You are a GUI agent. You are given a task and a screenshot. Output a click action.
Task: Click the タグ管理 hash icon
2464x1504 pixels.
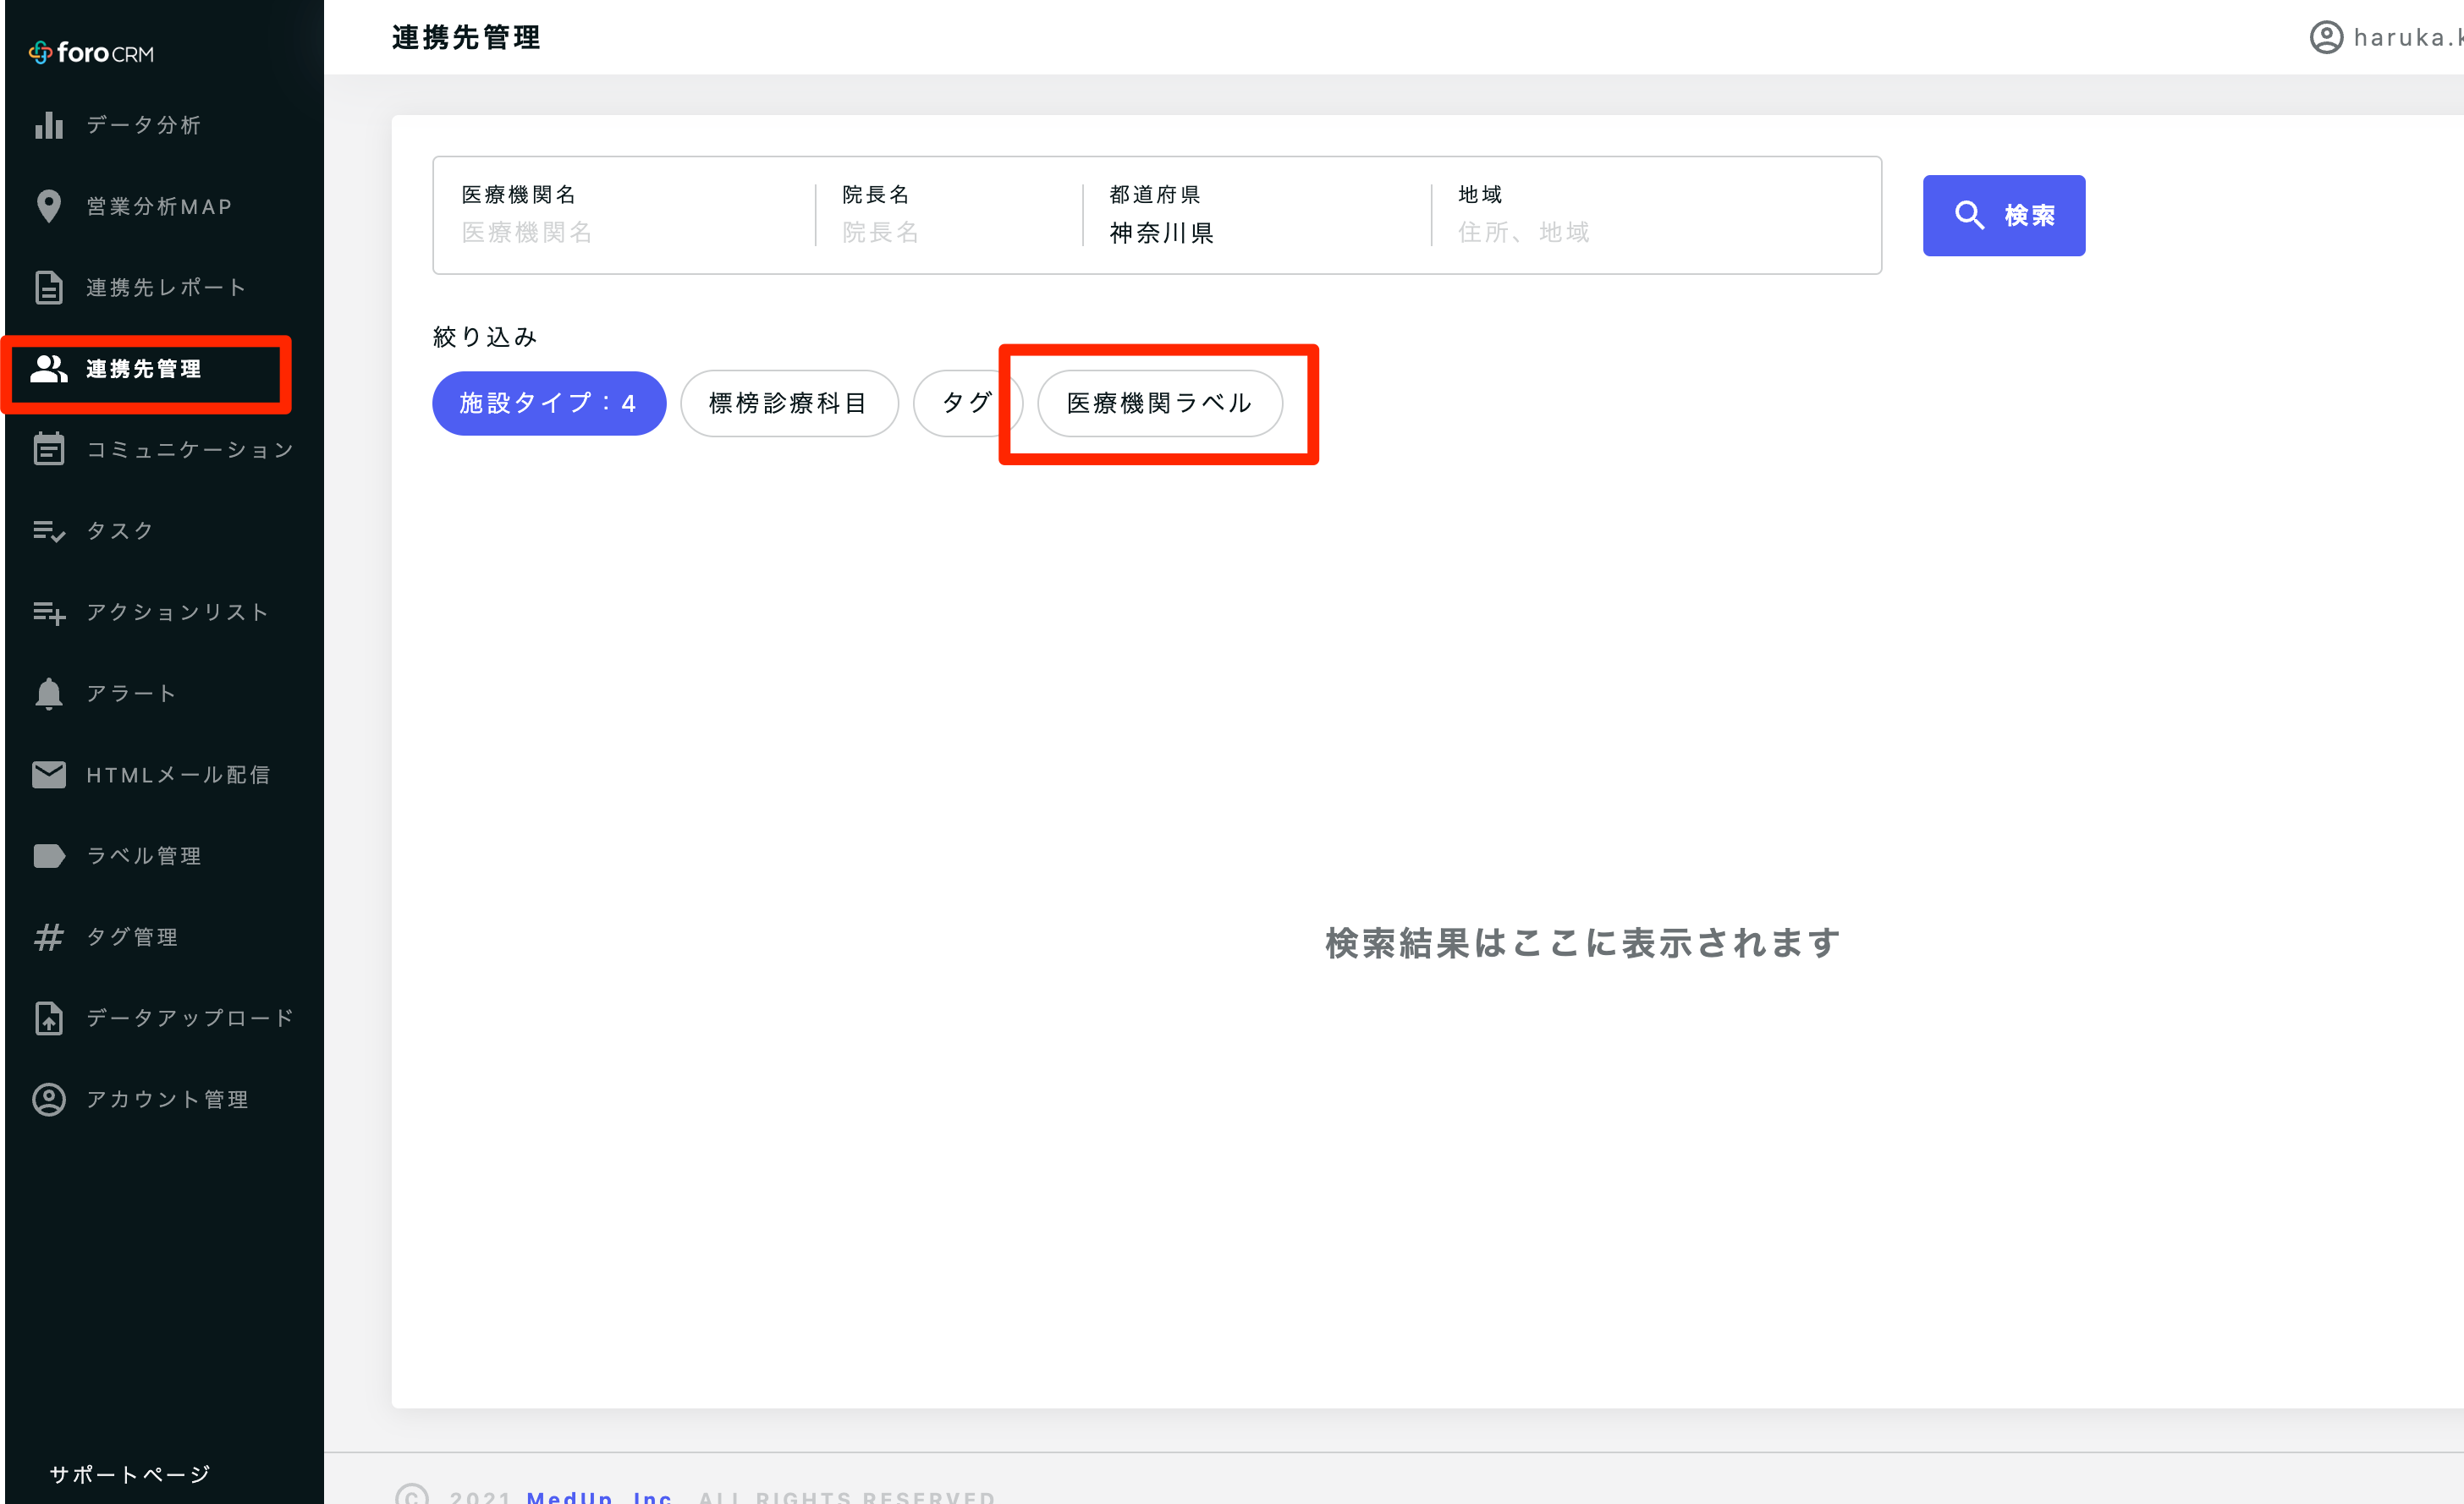[x=49, y=937]
